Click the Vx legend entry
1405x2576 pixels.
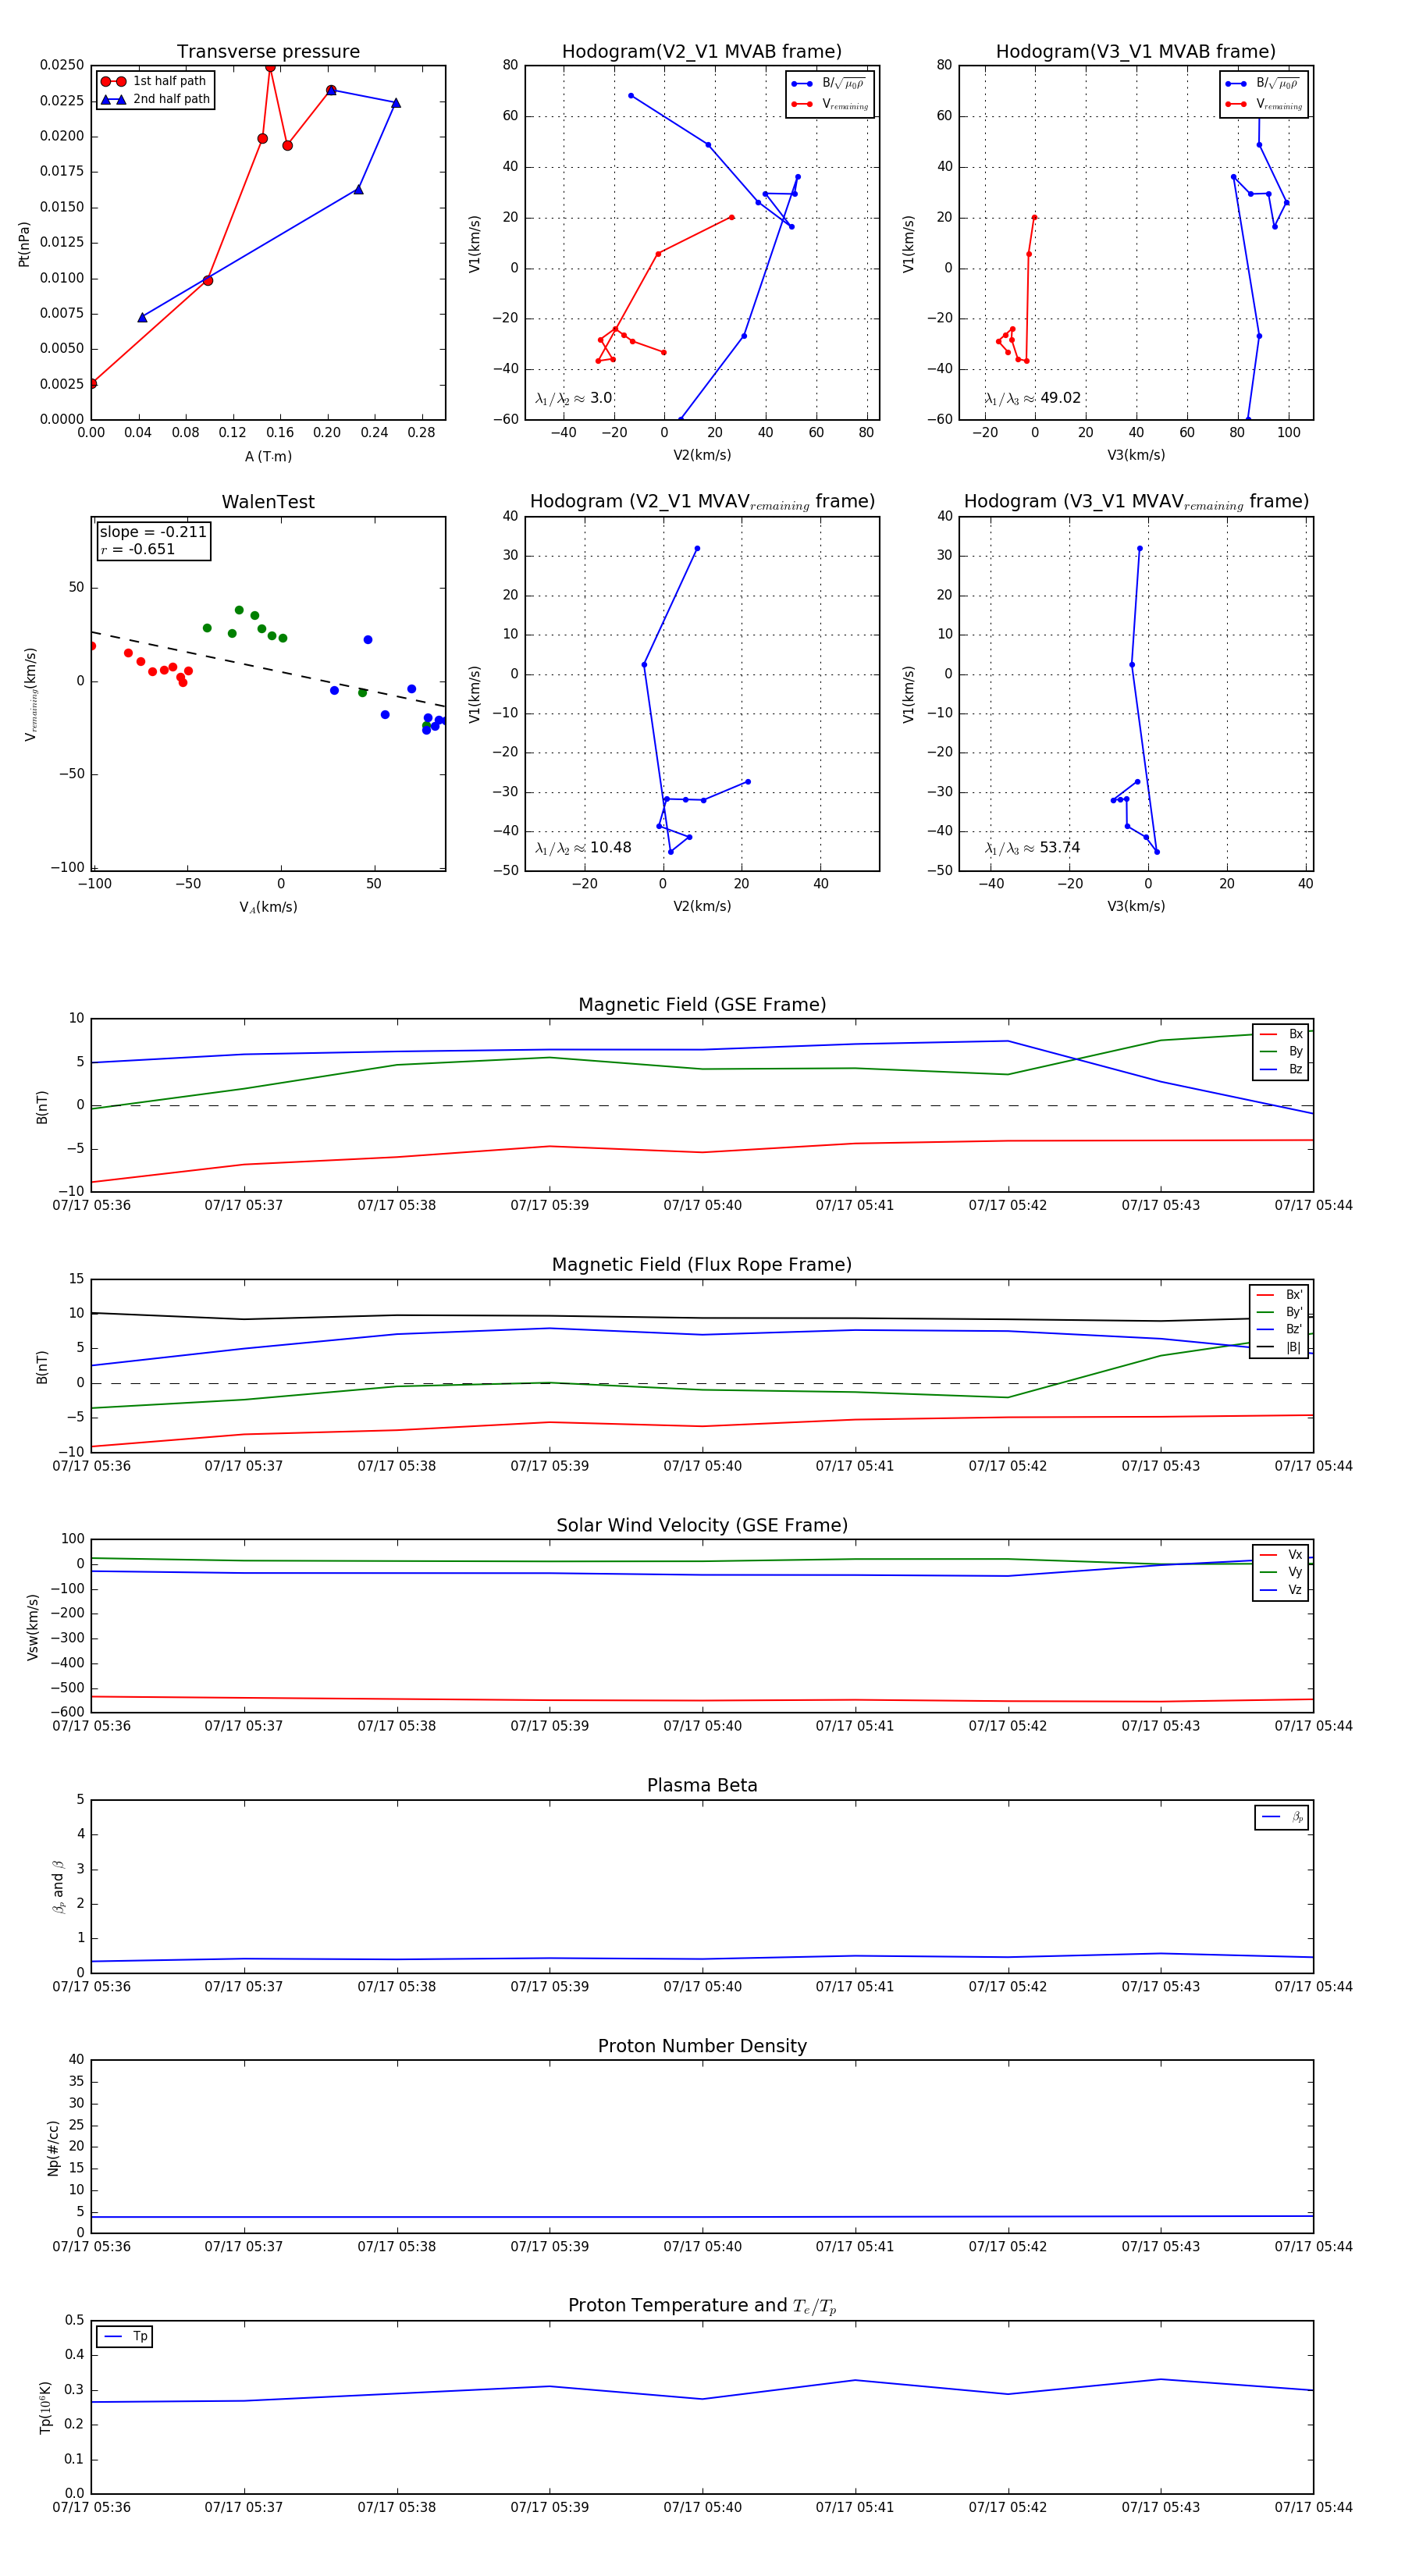click(x=1281, y=1555)
